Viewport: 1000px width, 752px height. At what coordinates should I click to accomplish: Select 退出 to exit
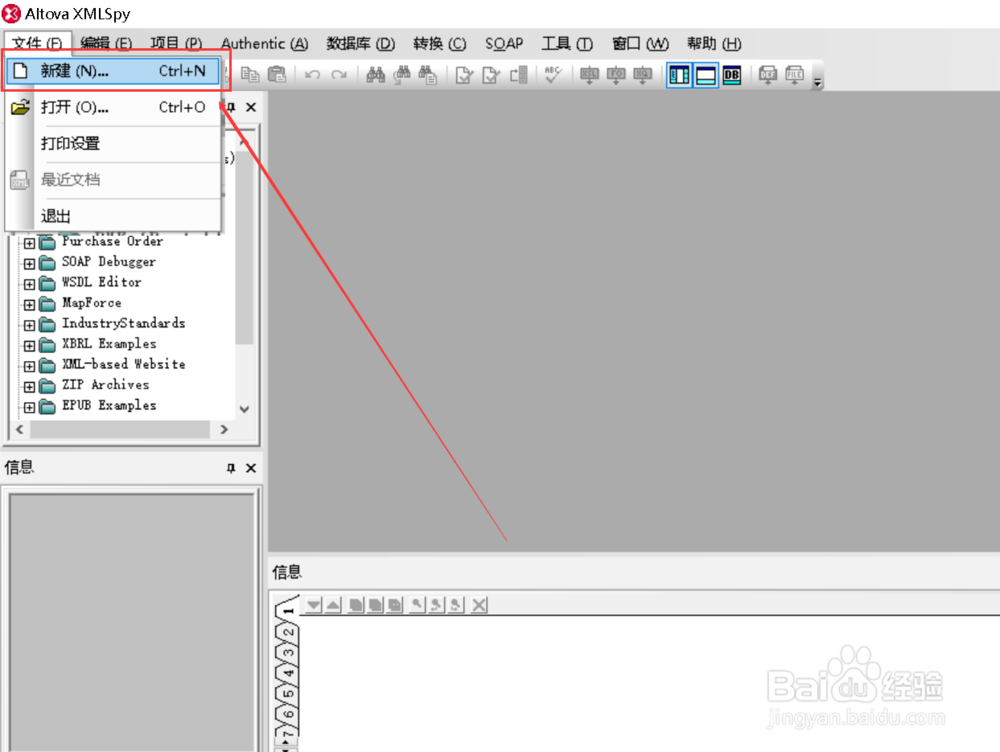pos(114,216)
